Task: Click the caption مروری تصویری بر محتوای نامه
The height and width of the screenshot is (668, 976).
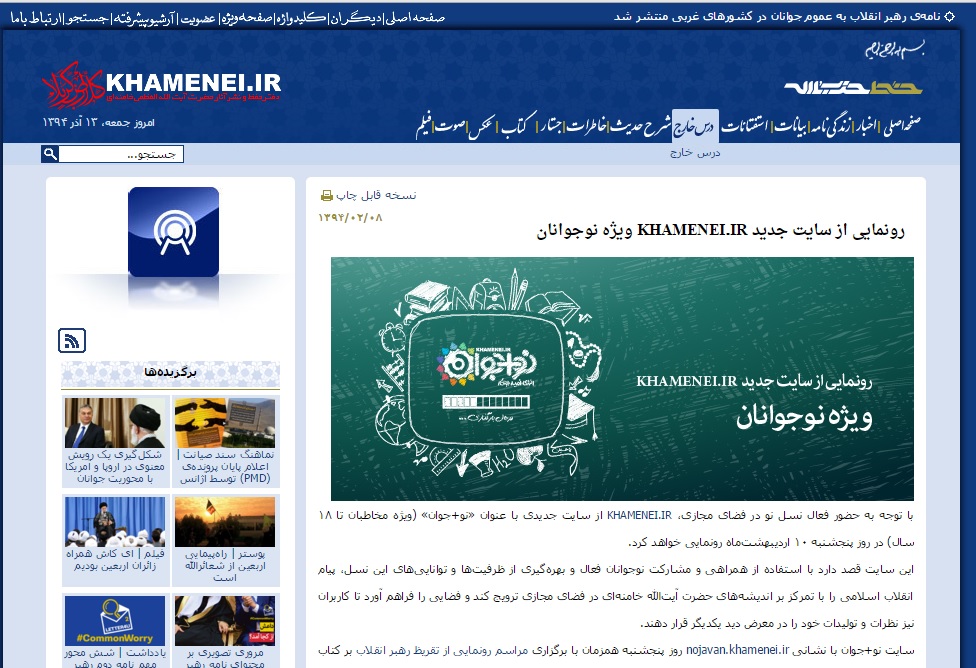Action: tap(225, 658)
